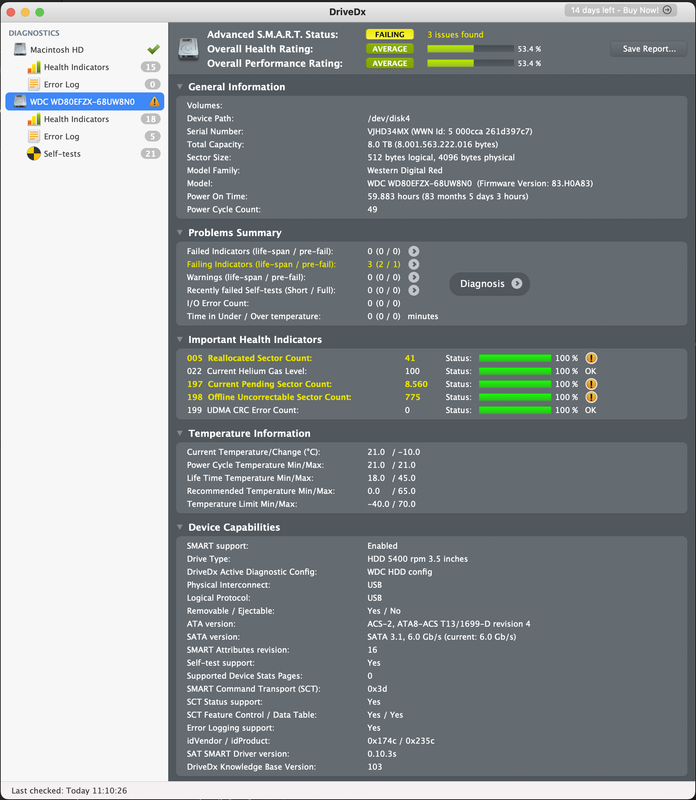Click 'HDD 5400 rpm 3.5 inches' drive type
Screen dimensions: 696x800
pos(417,559)
